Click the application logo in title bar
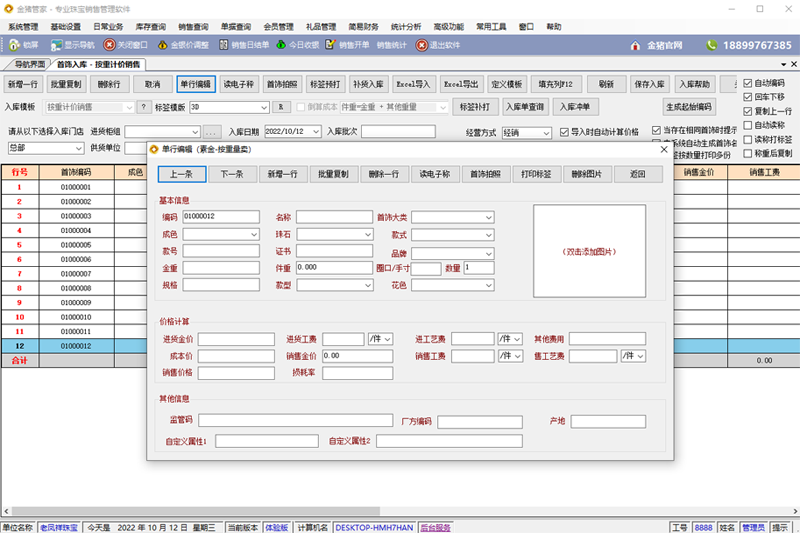The height and width of the screenshot is (533, 800). pos(8,9)
